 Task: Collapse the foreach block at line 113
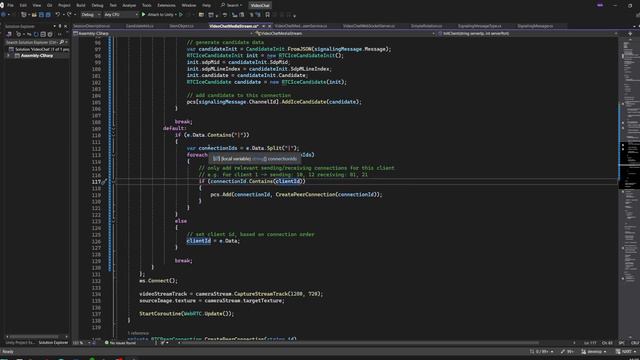coord(113,155)
